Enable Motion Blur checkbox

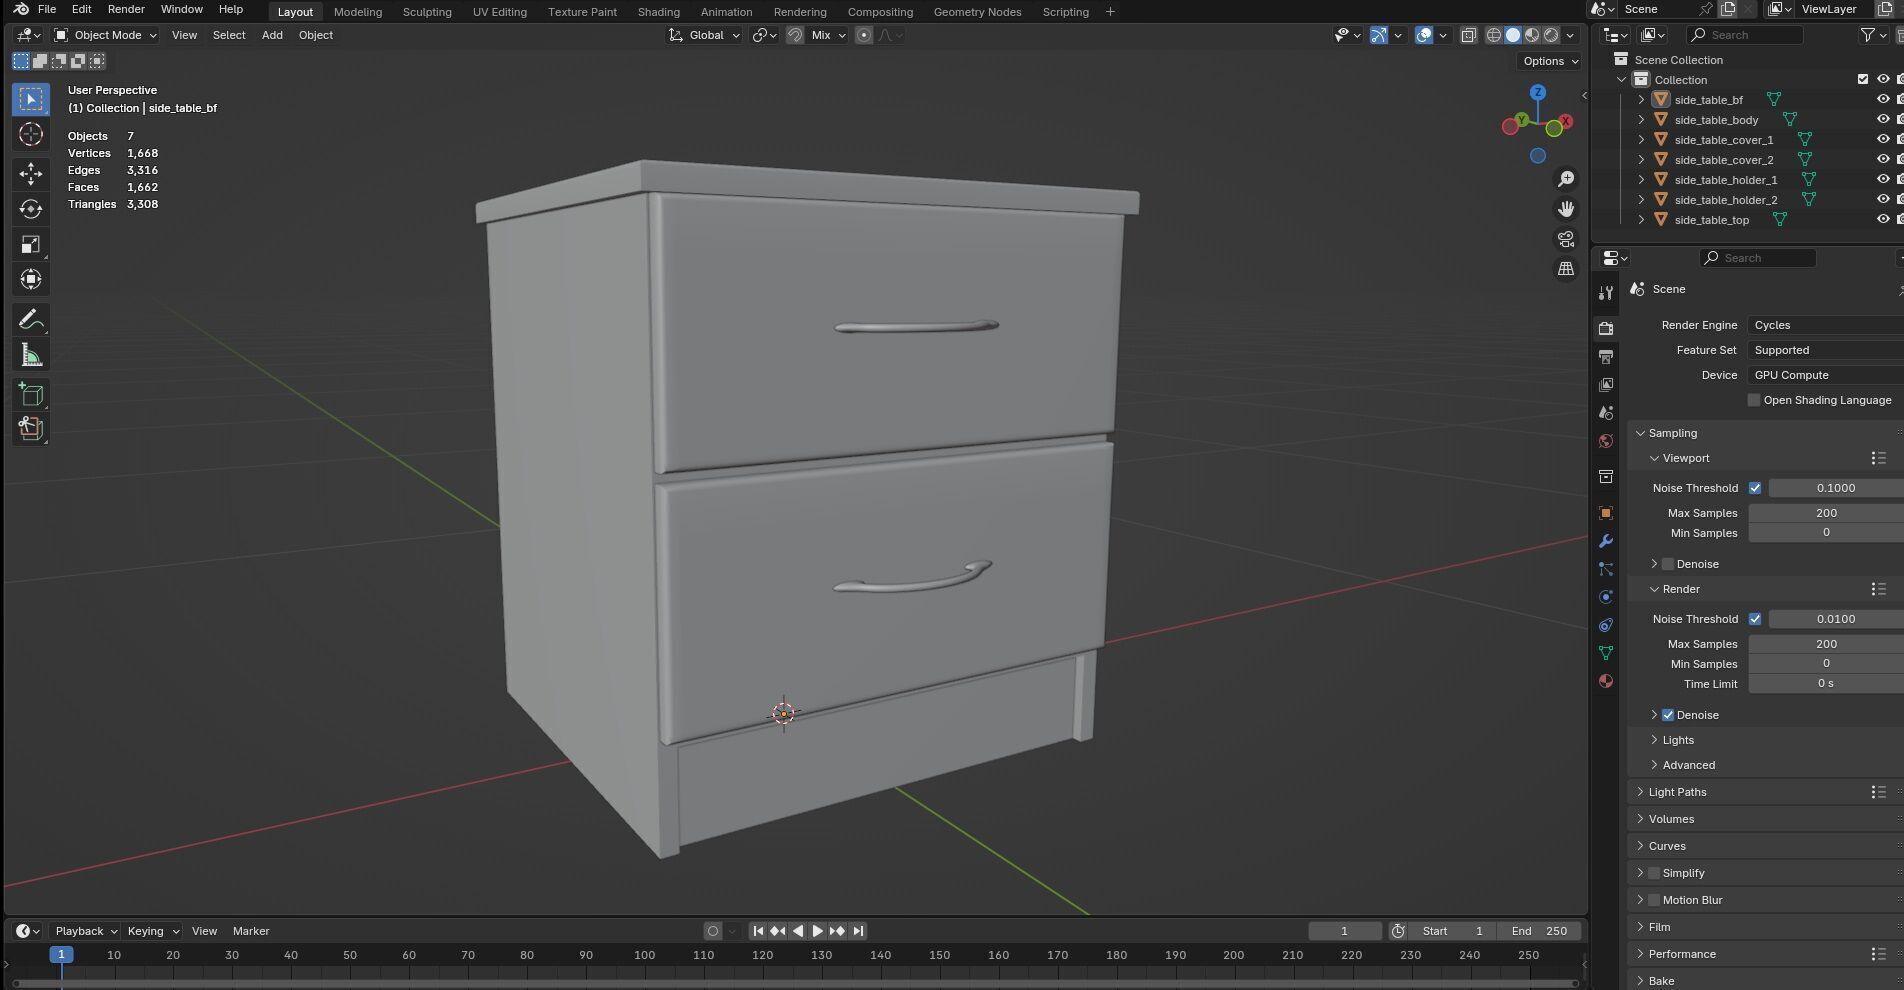point(1654,900)
